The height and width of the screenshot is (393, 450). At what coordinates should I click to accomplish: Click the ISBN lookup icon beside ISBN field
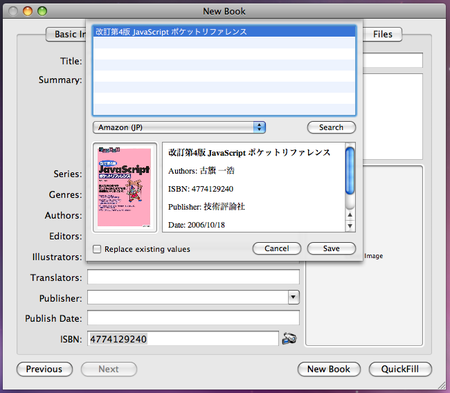(289, 338)
